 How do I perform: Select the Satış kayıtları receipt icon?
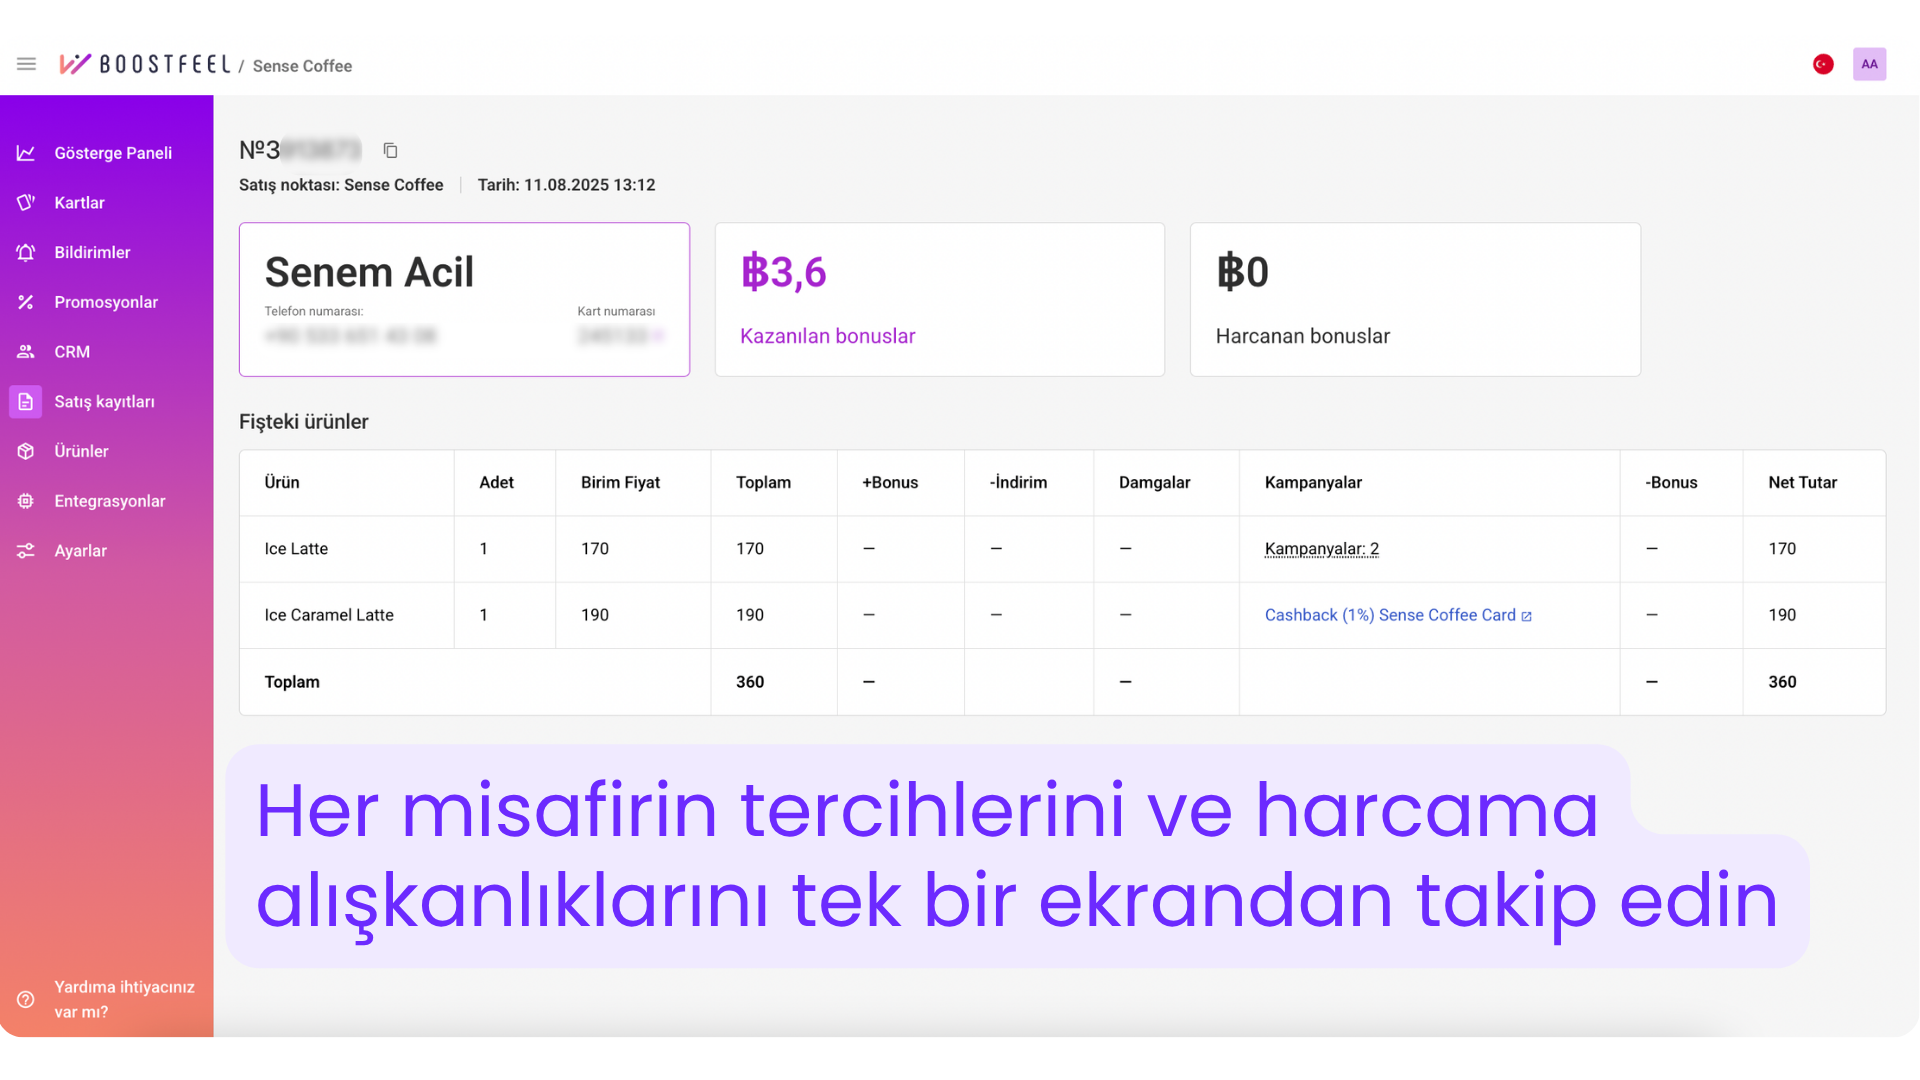point(26,401)
